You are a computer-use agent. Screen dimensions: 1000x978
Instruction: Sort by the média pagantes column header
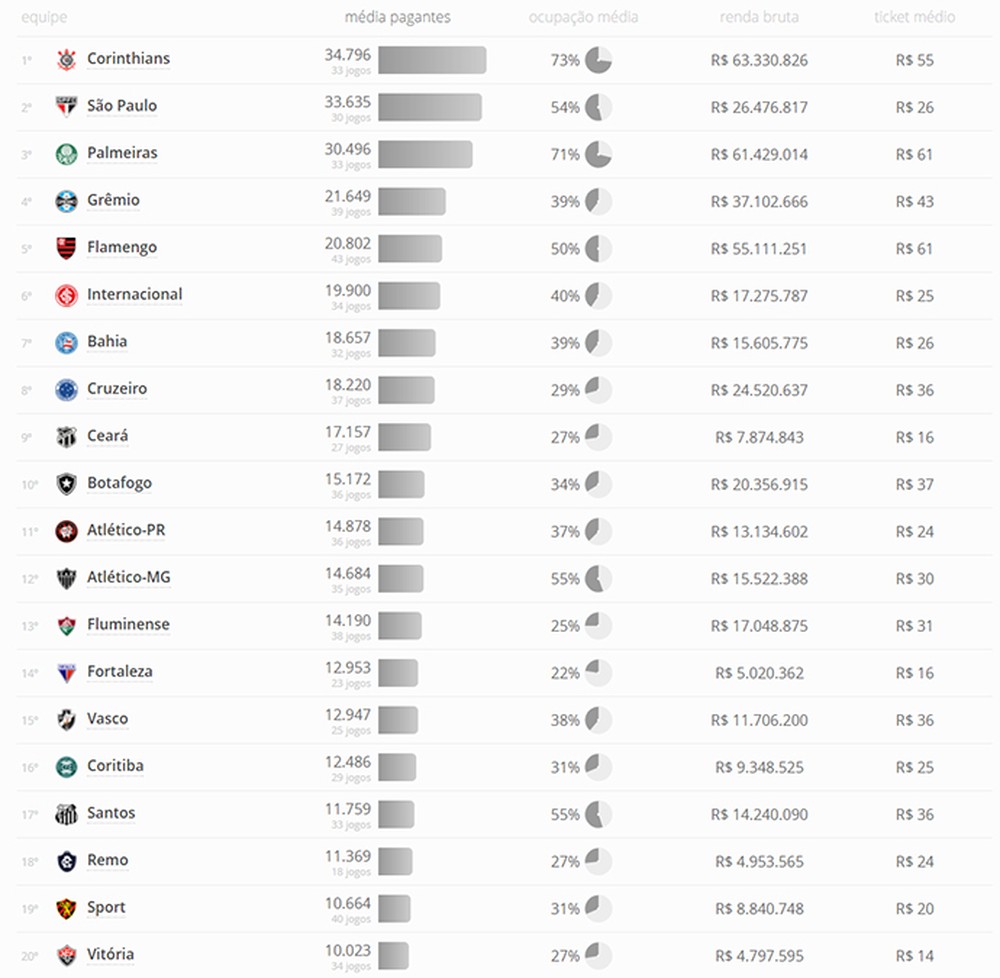397,17
